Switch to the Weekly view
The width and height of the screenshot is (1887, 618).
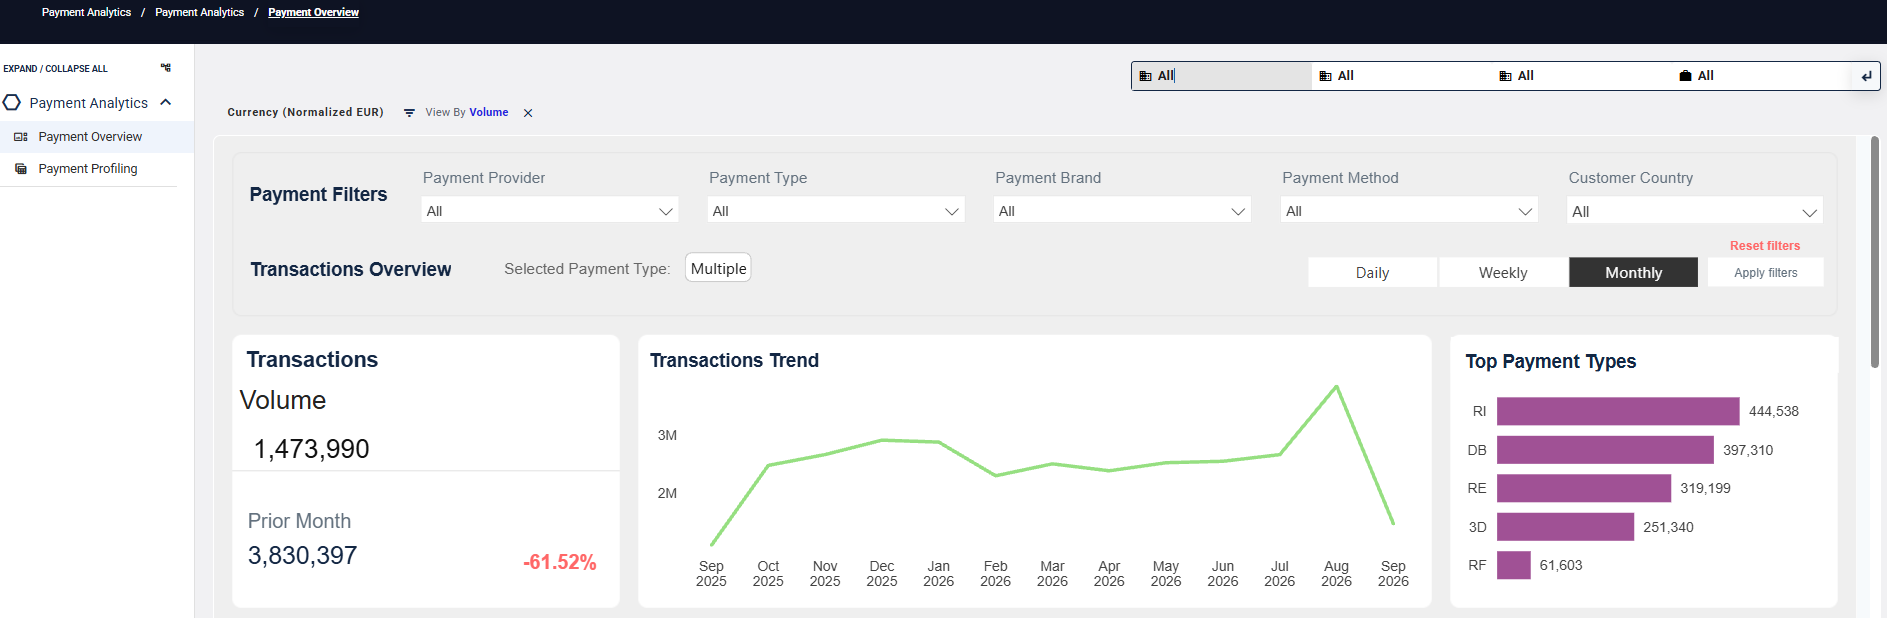pos(1503,272)
